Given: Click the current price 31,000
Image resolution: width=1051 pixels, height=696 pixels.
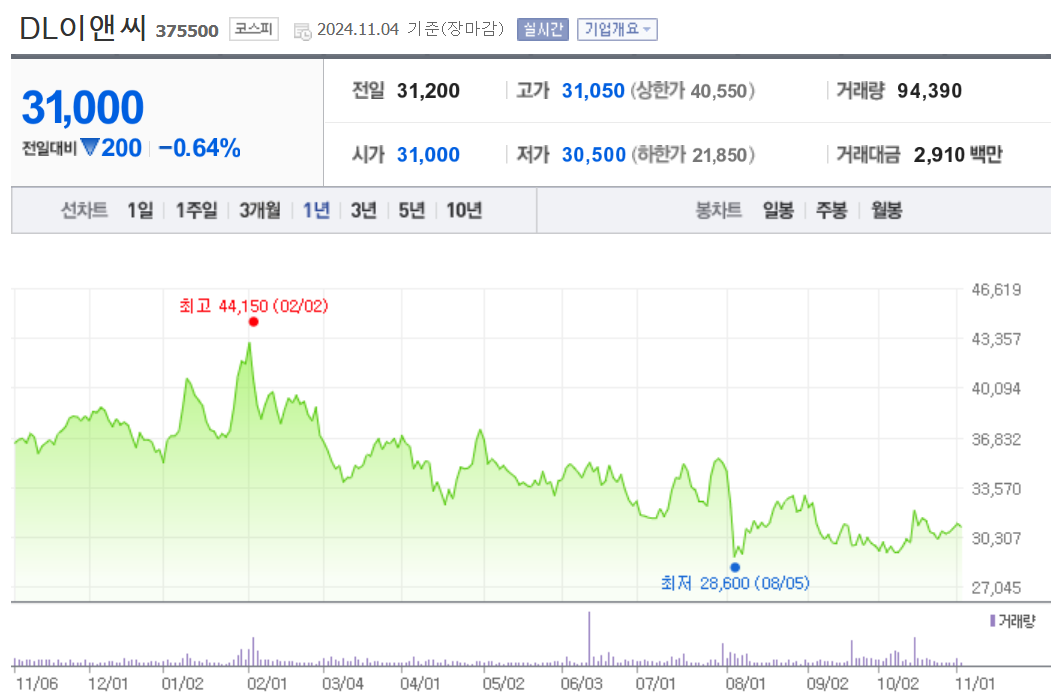Looking at the screenshot, I should tap(83, 107).
